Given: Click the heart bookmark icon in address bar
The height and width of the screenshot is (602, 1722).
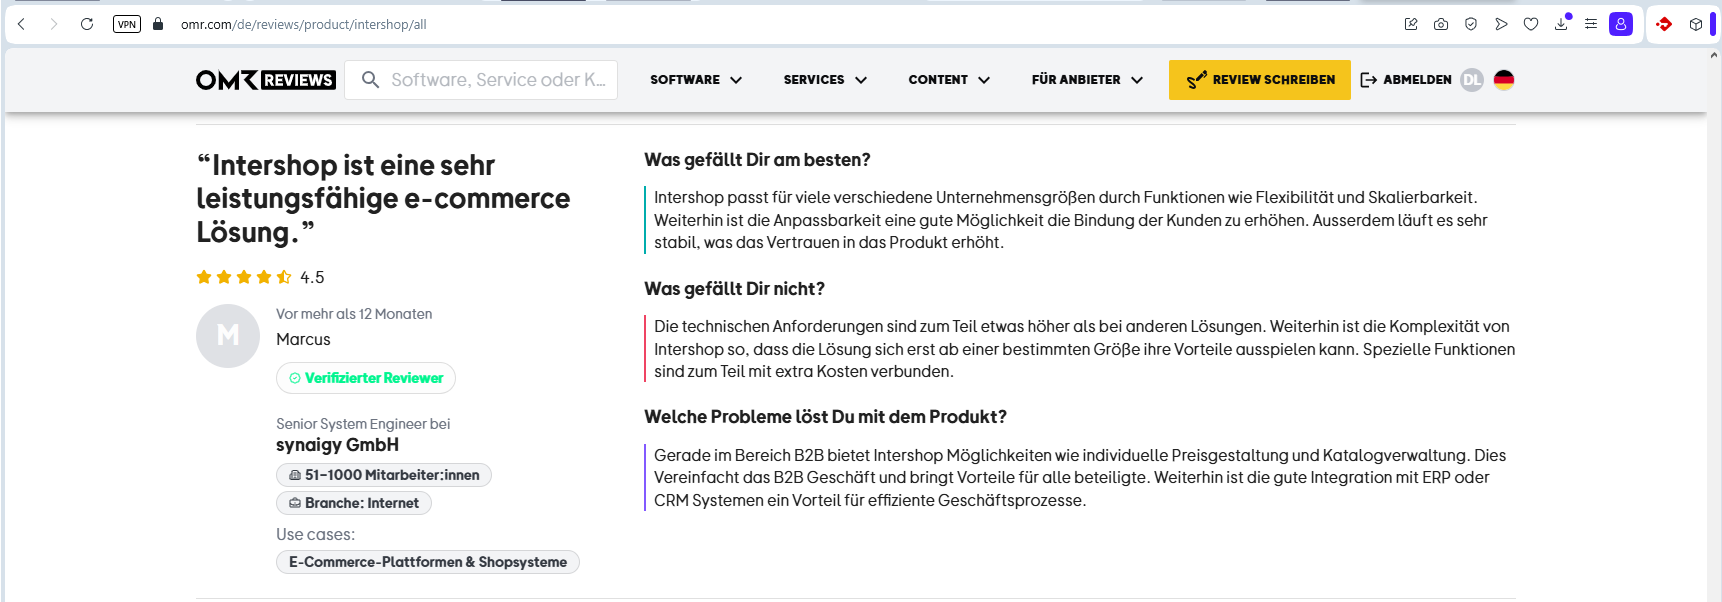Looking at the screenshot, I should (1531, 24).
